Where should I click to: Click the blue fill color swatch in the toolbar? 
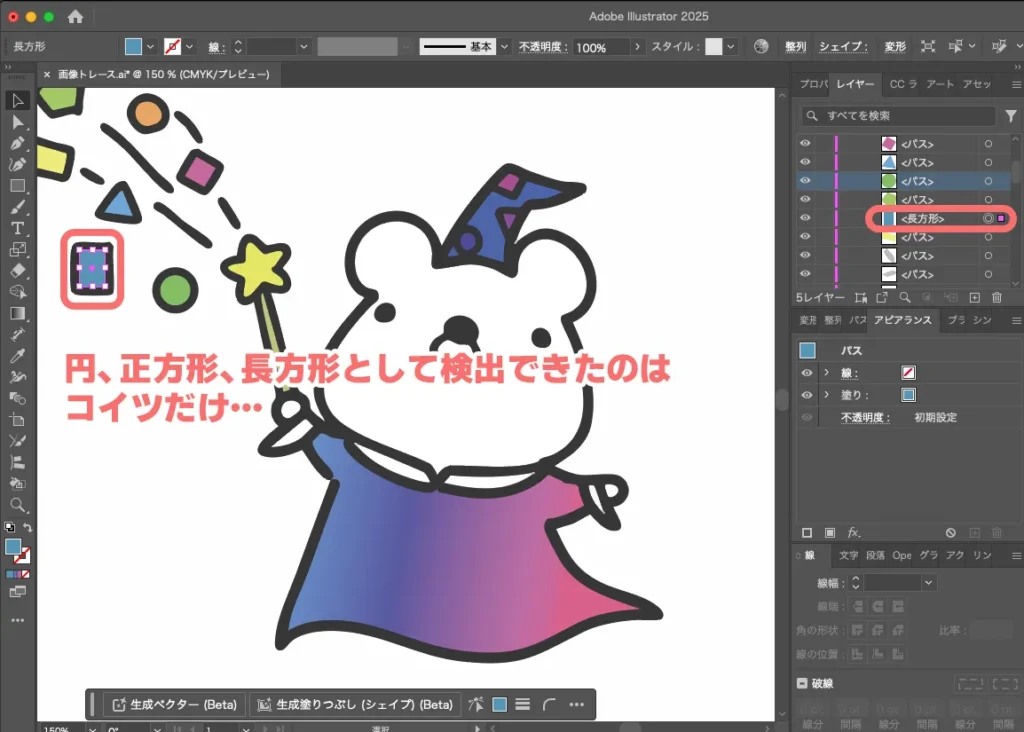(15, 548)
